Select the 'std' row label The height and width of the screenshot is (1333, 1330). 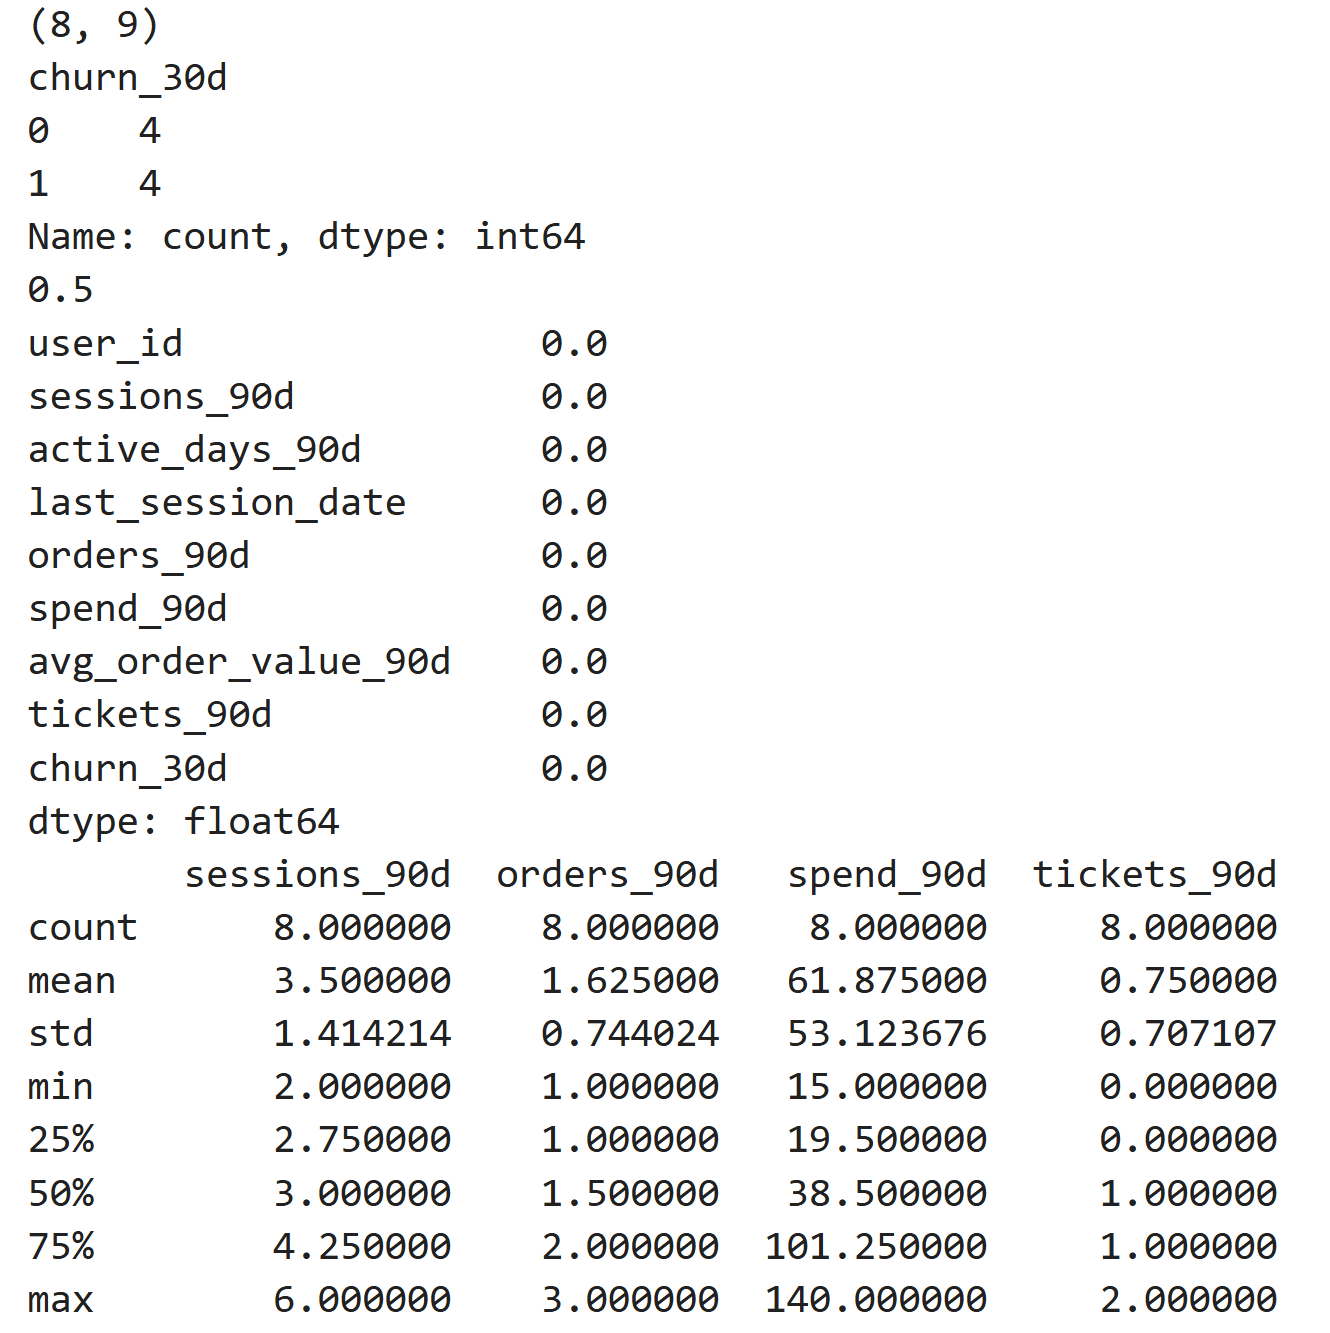click(x=60, y=1034)
